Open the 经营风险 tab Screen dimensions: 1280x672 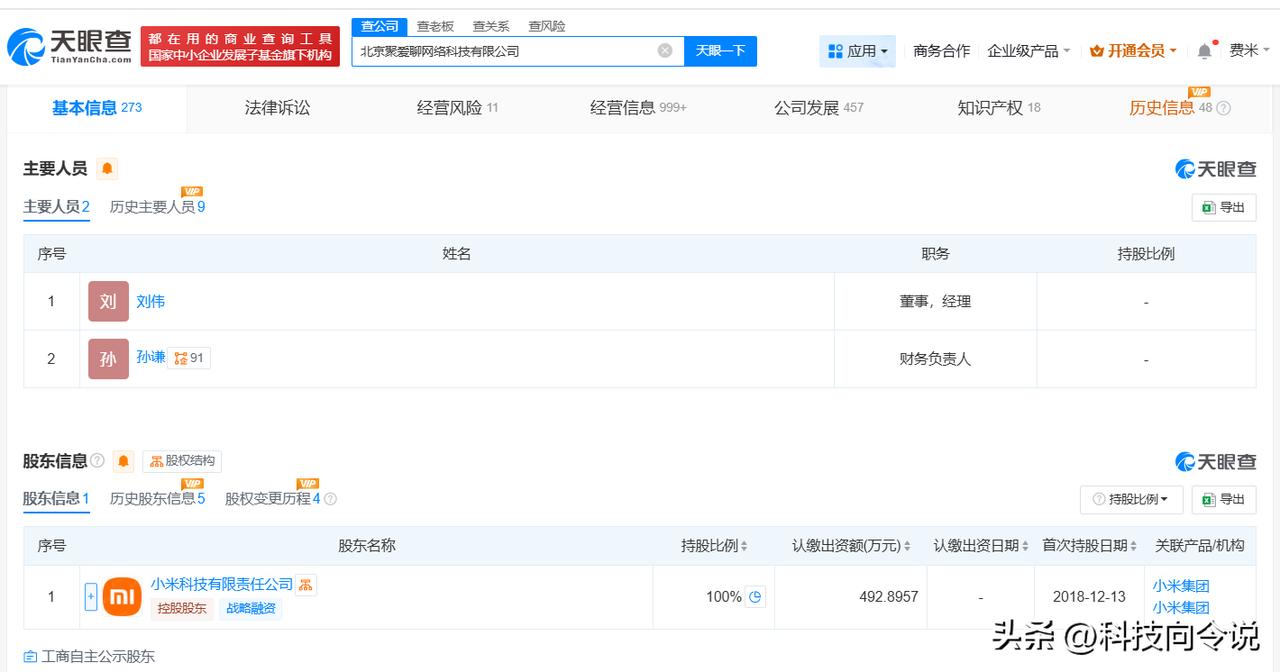(458, 108)
